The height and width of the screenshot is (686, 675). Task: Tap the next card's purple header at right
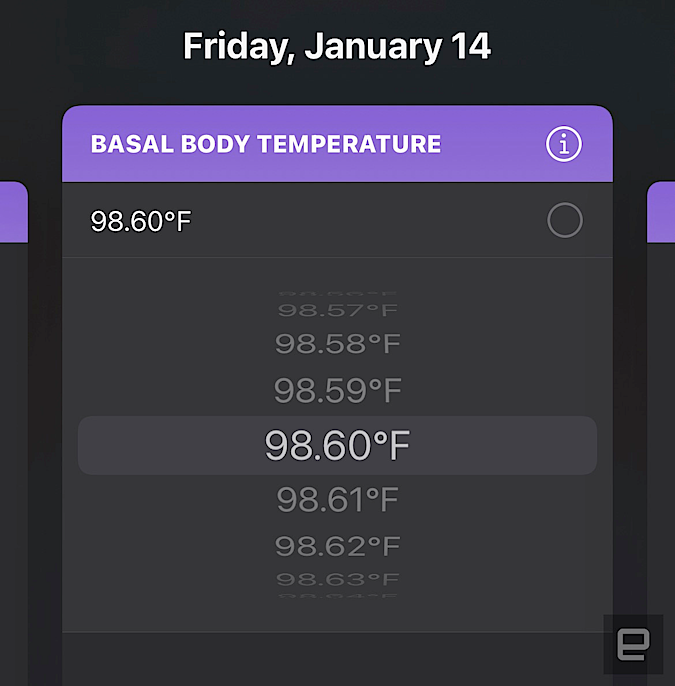coord(661,212)
